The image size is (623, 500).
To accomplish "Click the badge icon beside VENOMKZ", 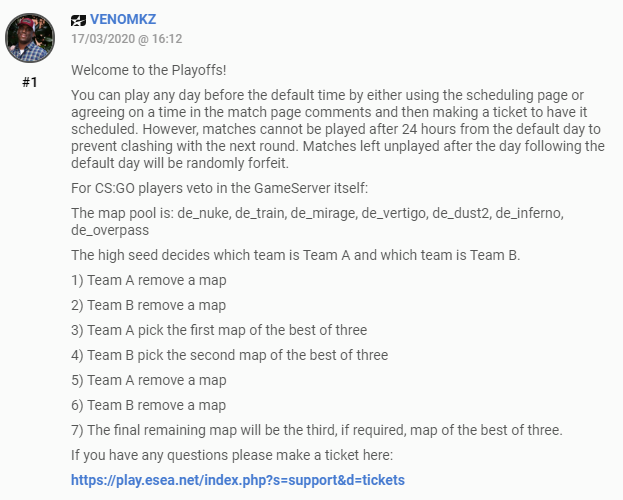I will [x=78, y=20].
